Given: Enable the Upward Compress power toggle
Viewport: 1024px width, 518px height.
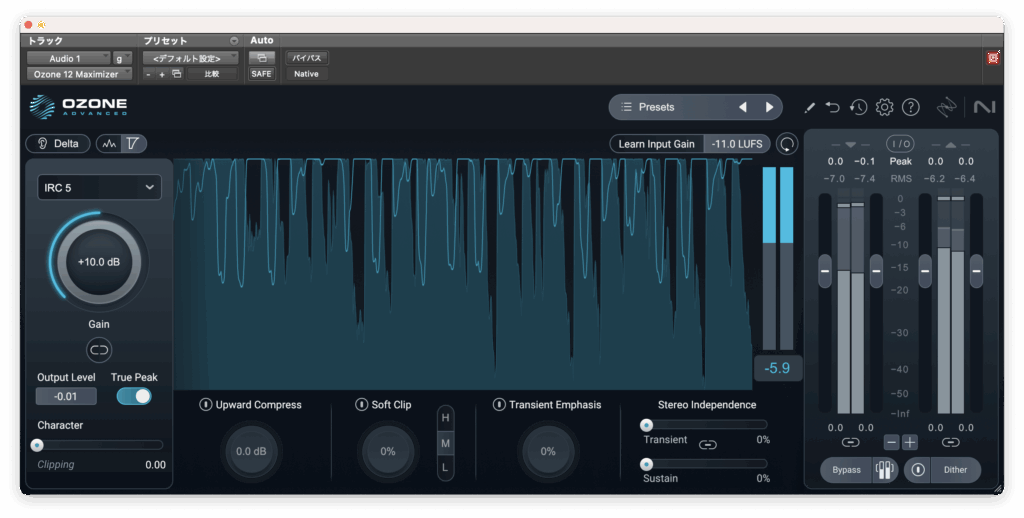Looking at the screenshot, I should click(x=205, y=405).
